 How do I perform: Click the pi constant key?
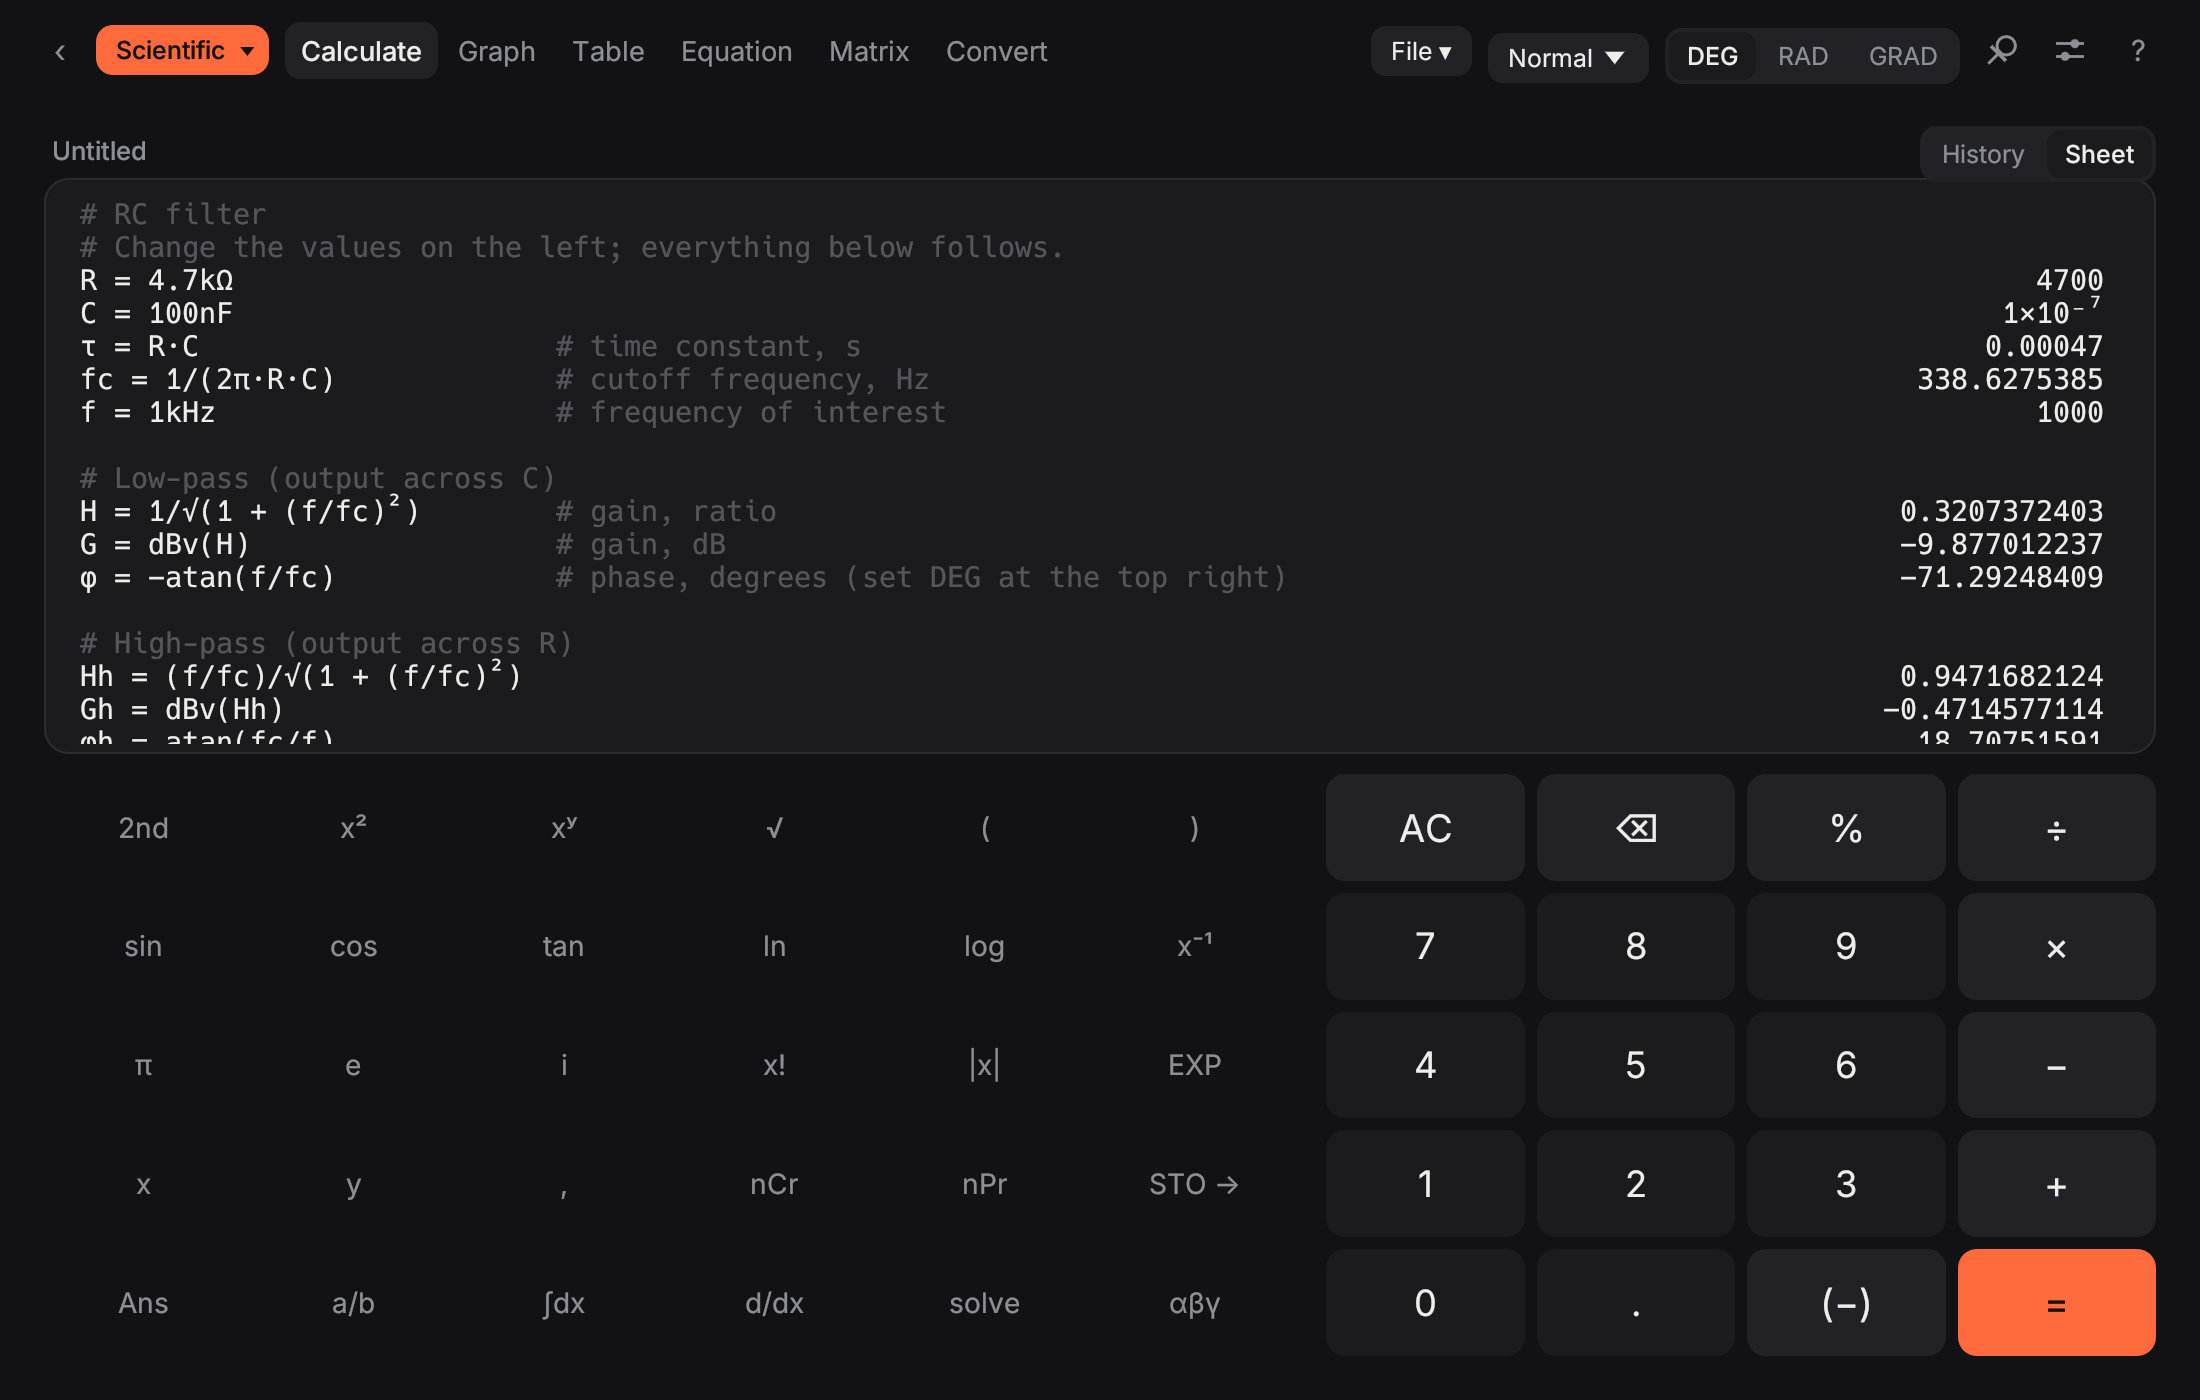click(143, 1065)
